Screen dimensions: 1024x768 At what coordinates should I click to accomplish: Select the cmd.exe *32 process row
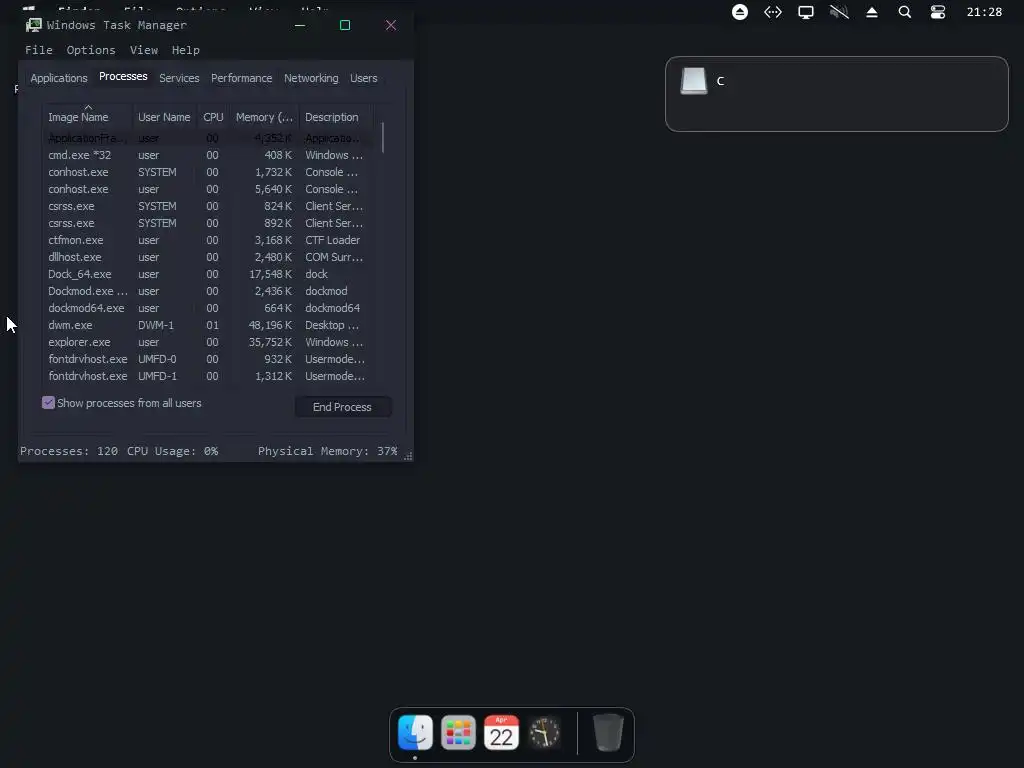point(208,155)
